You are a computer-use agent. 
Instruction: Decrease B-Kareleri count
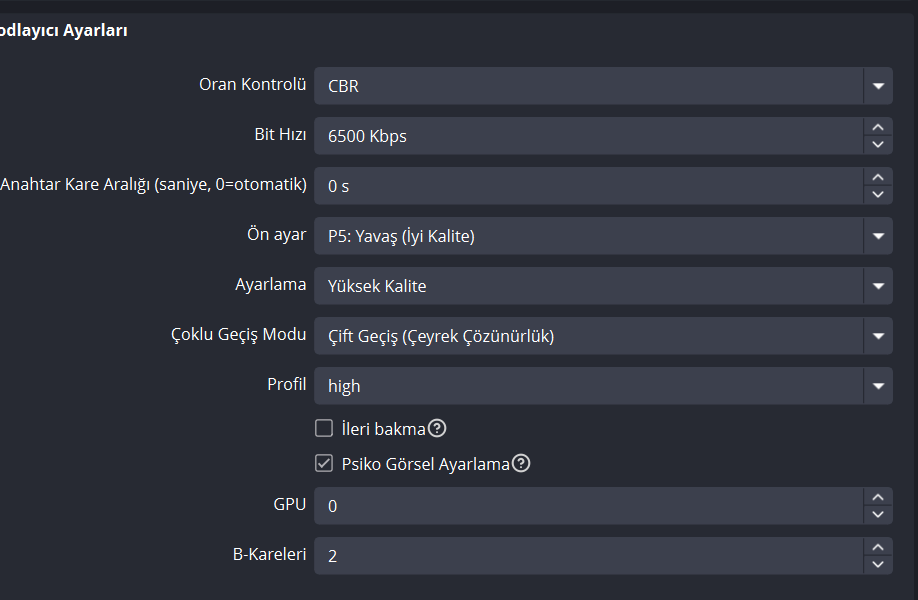point(878,565)
